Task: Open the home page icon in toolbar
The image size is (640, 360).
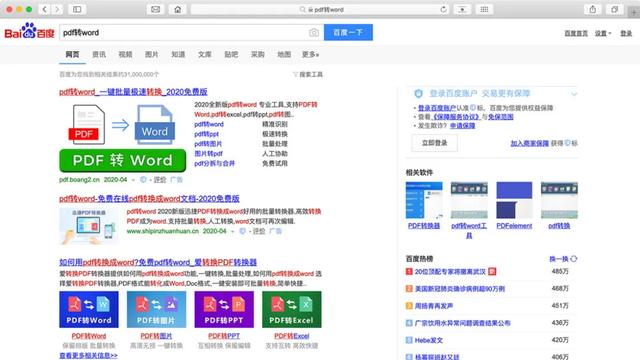Action: [x=178, y=9]
